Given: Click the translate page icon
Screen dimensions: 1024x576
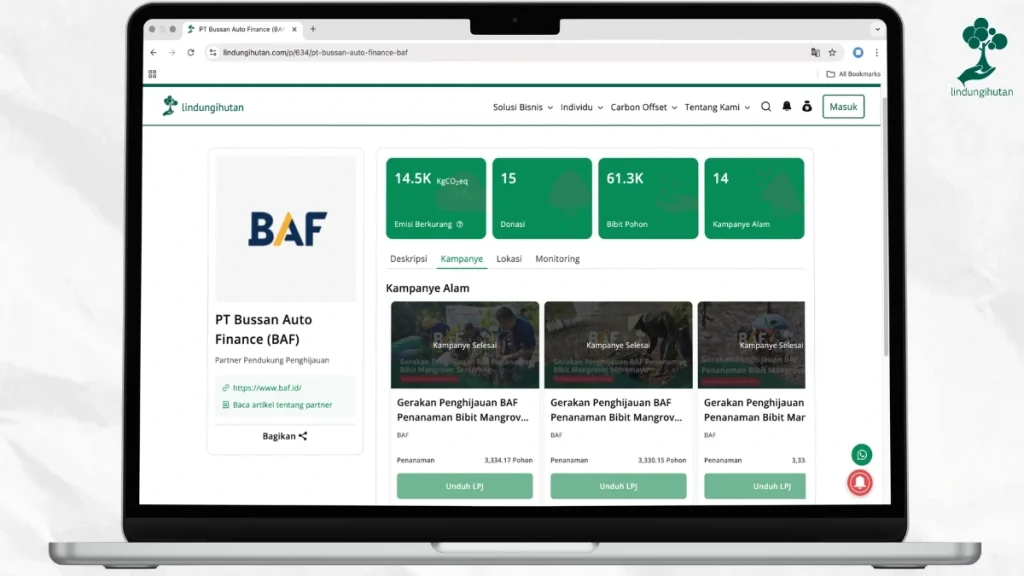Looking at the screenshot, I should 815,52.
